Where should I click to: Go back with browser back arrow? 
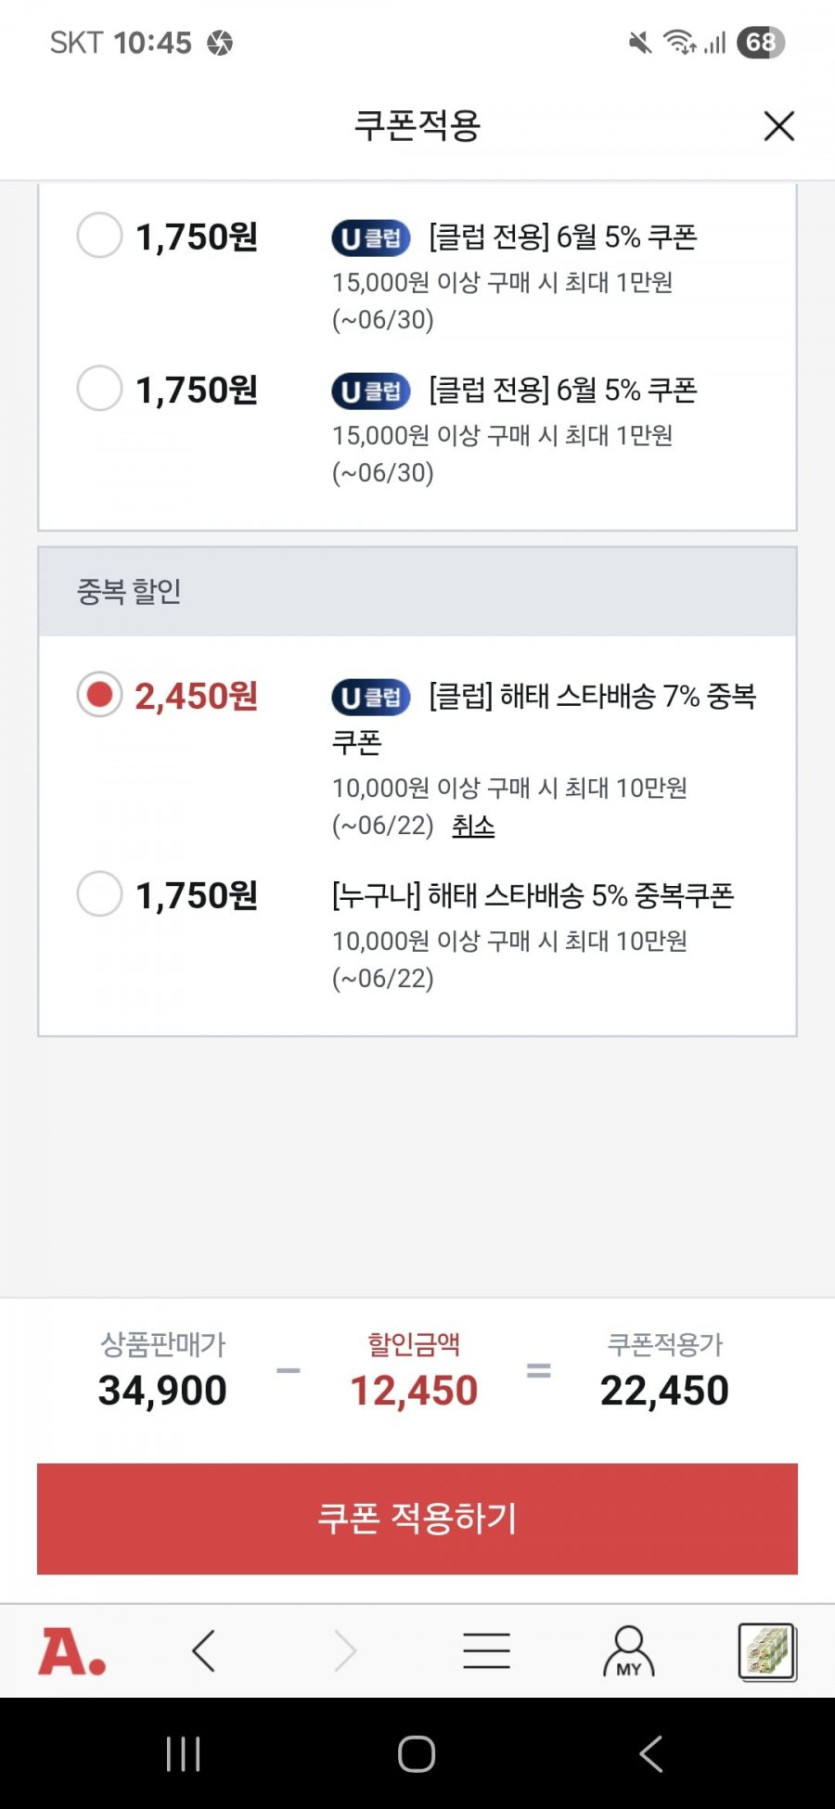click(x=204, y=1651)
